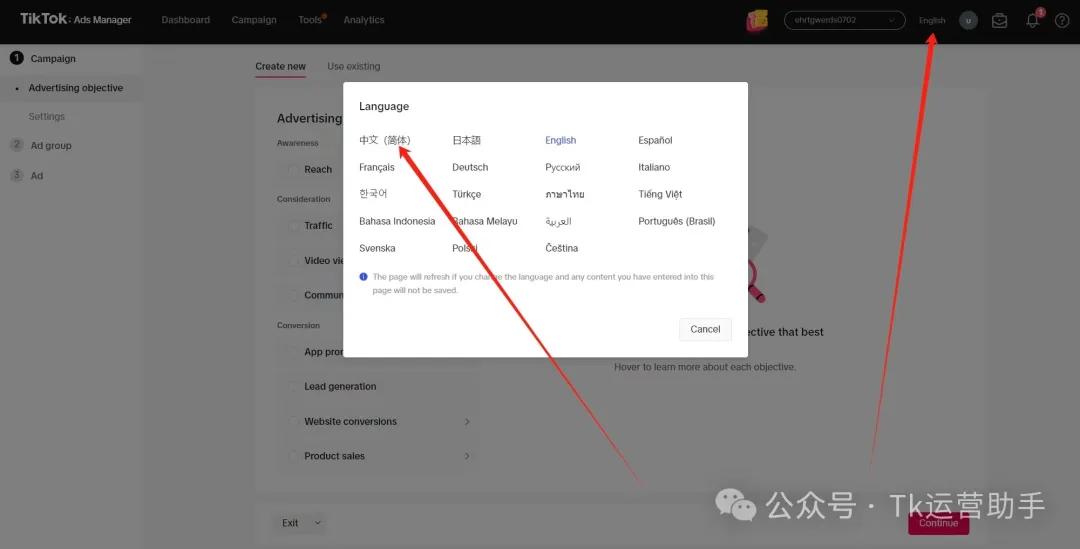
Task: Expand the Website conversions chevron
Action: 467,422
